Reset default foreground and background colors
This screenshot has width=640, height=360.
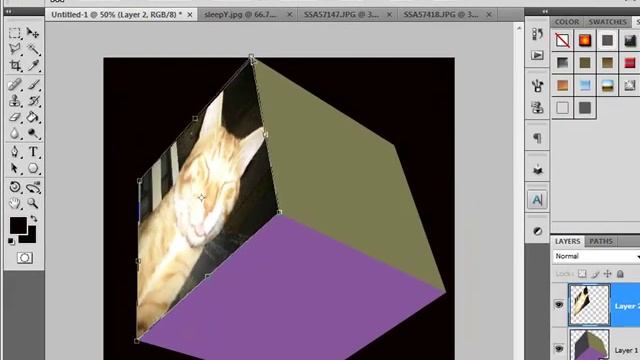point(11,241)
